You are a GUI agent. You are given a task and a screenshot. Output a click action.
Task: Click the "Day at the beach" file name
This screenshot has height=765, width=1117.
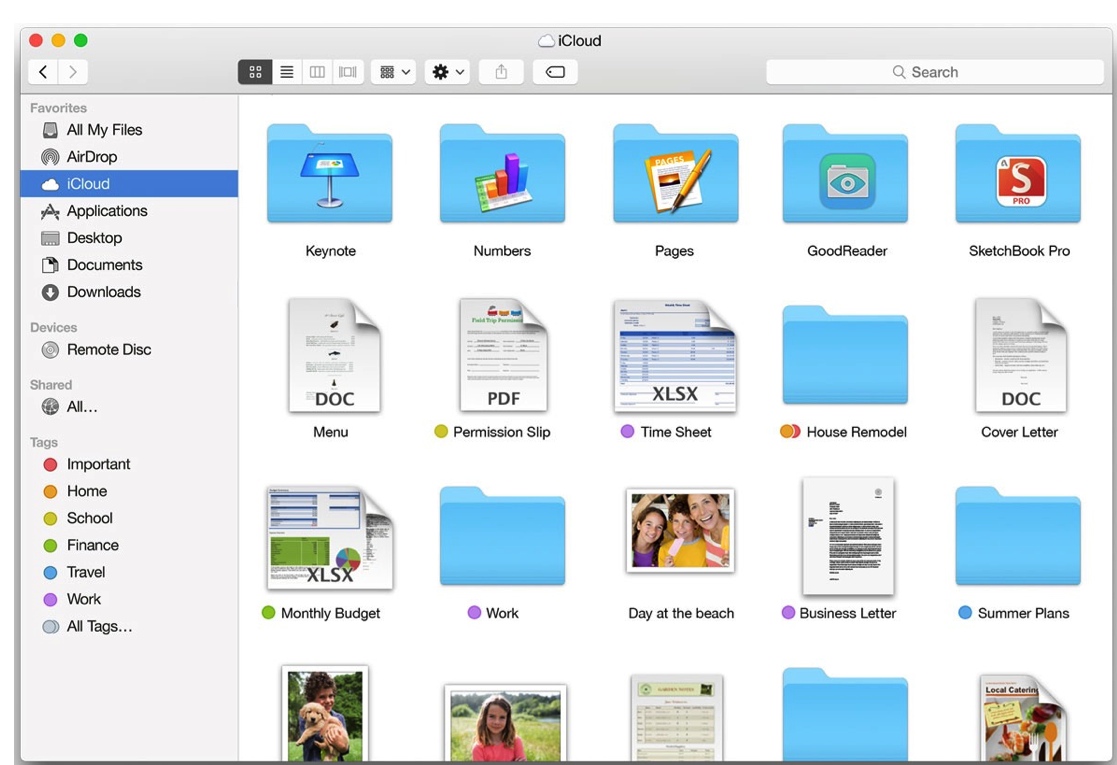pyautogui.click(x=681, y=613)
